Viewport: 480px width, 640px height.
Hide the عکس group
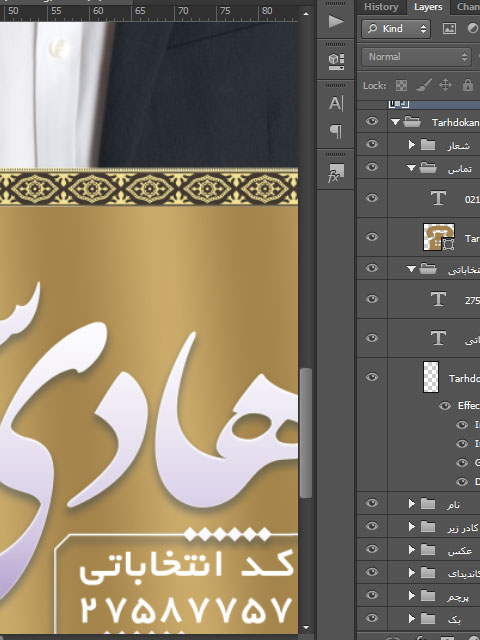(x=372, y=549)
